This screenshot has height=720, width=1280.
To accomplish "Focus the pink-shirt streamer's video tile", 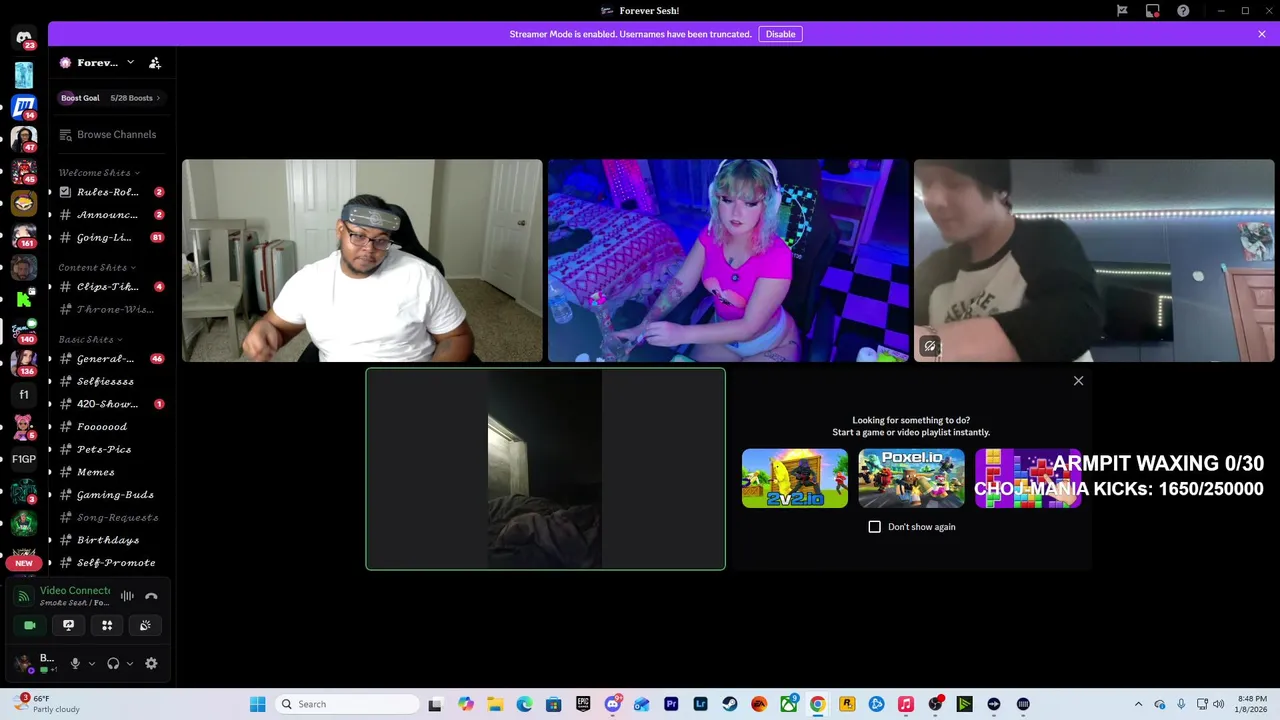I will pos(728,260).
